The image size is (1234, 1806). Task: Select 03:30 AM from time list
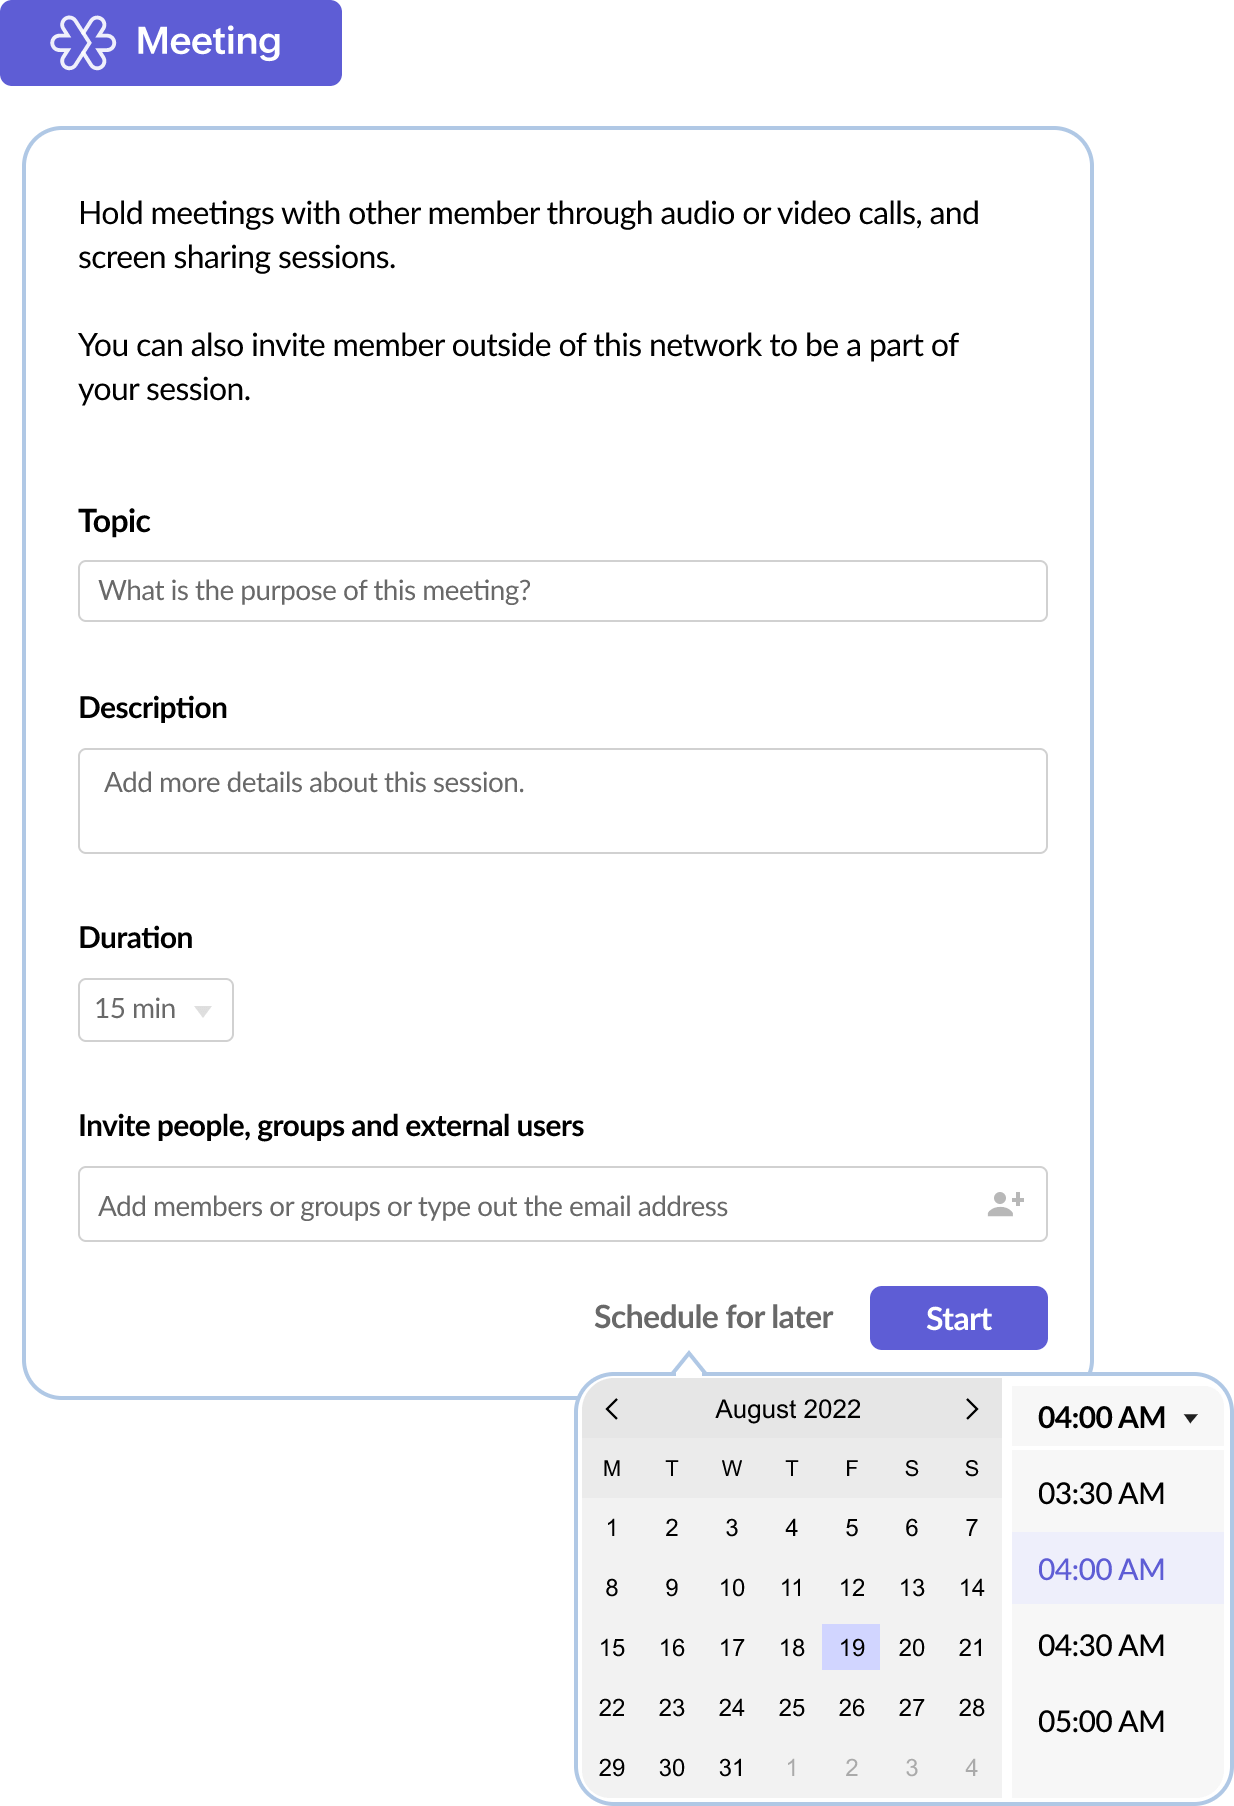(1101, 1494)
